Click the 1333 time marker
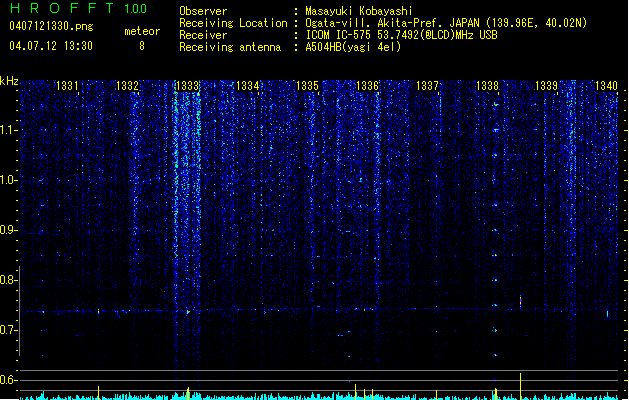629x400 pixels. 187,85
